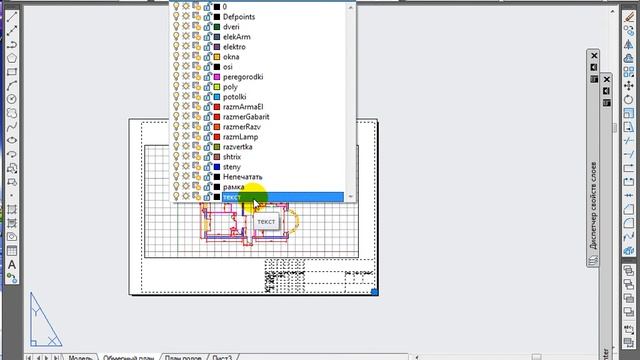Choose the Defpoints layer from list
The image size is (640, 360).
pos(239,17)
